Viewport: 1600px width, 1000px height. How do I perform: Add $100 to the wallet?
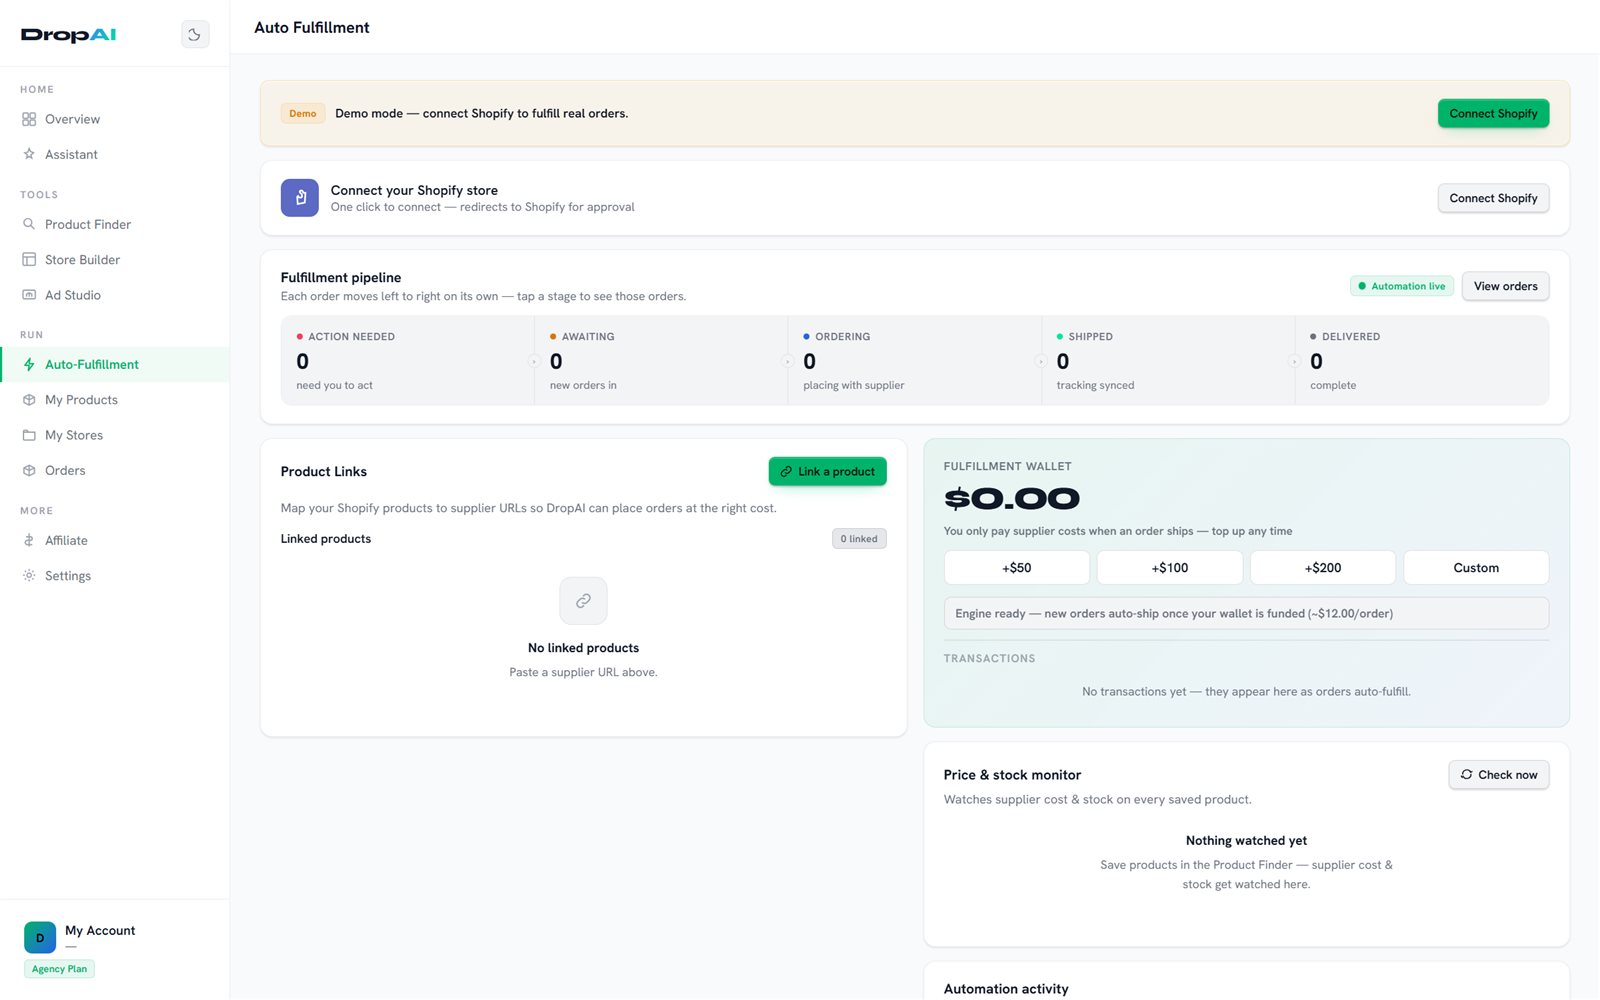(x=1169, y=568)
